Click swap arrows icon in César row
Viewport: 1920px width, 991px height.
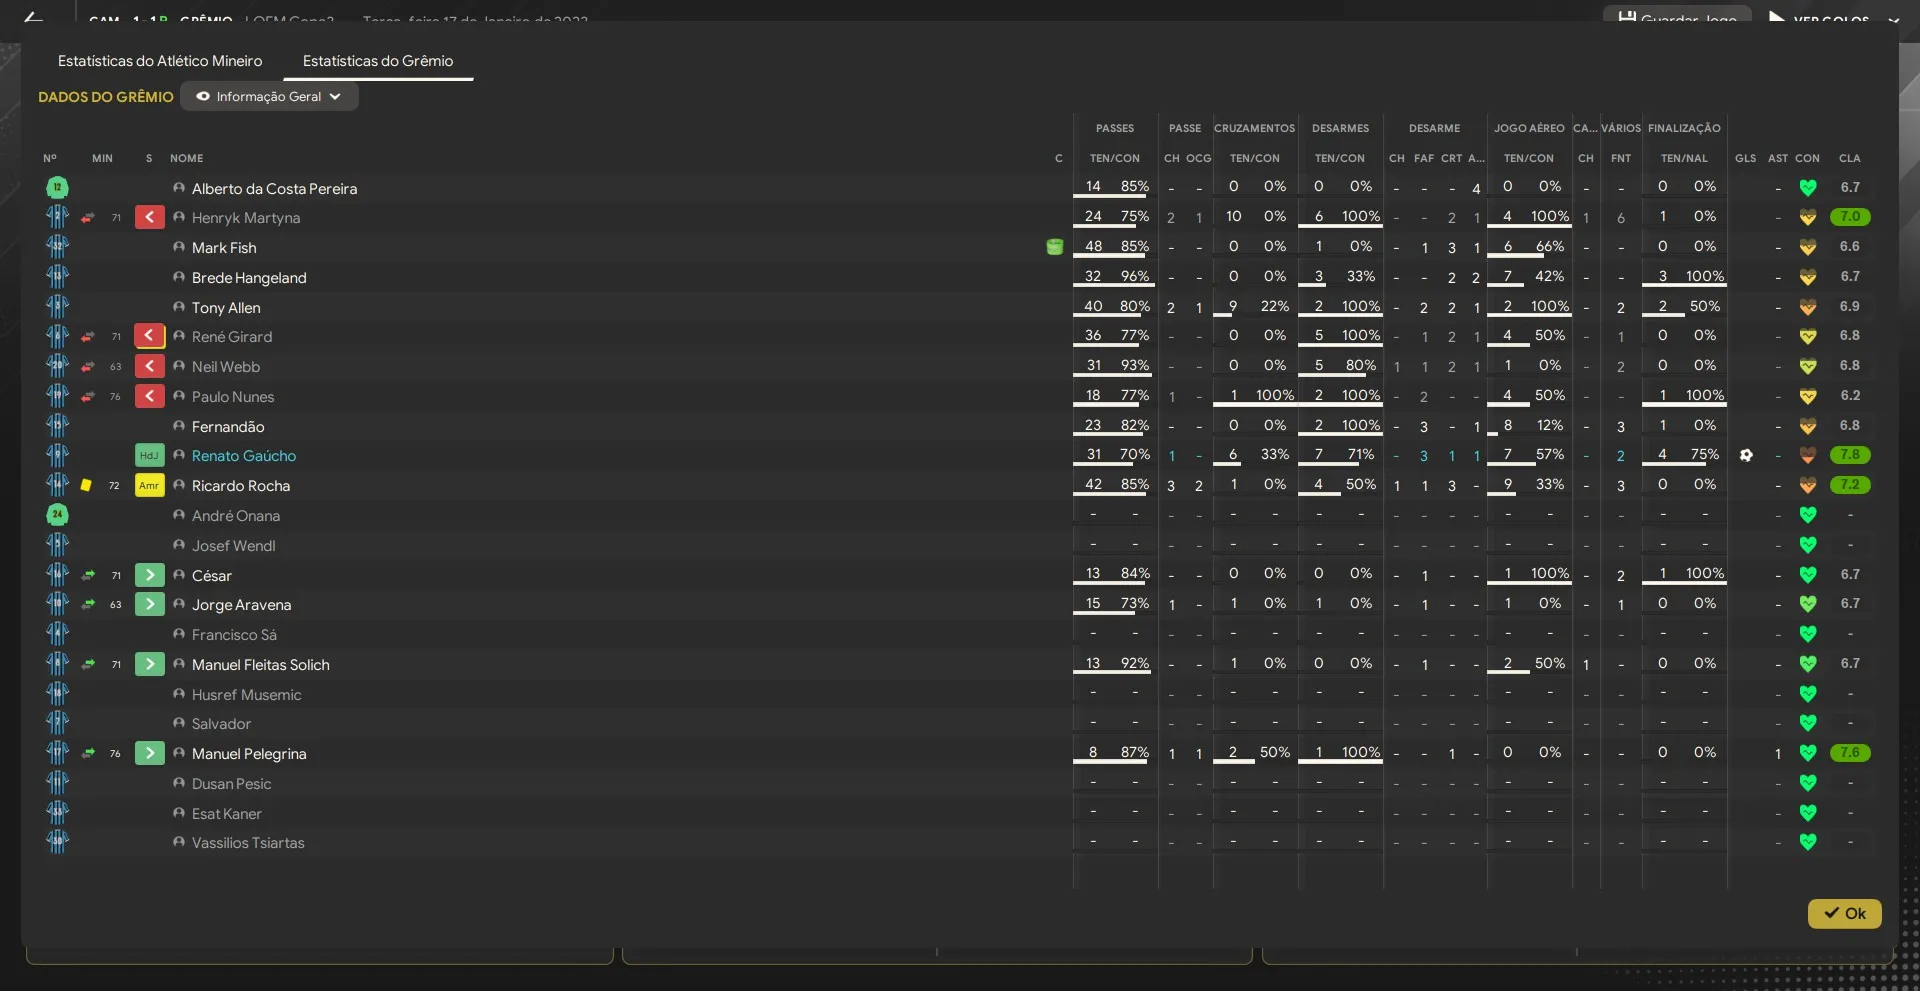click(x=88, y=575)
